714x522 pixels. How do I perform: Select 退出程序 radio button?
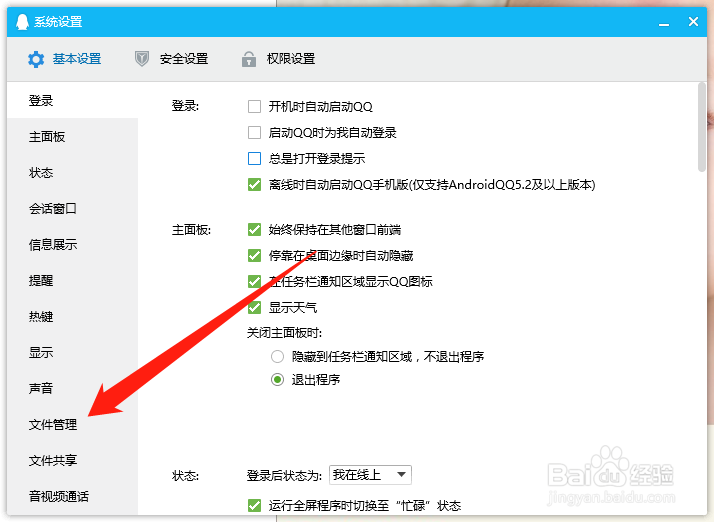277,379
